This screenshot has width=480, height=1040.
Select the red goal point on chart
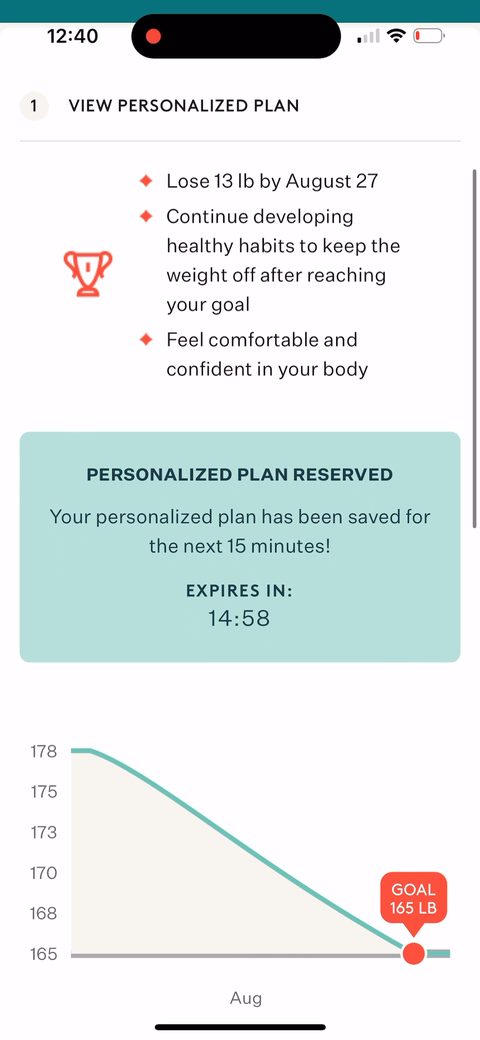(414, 954)
